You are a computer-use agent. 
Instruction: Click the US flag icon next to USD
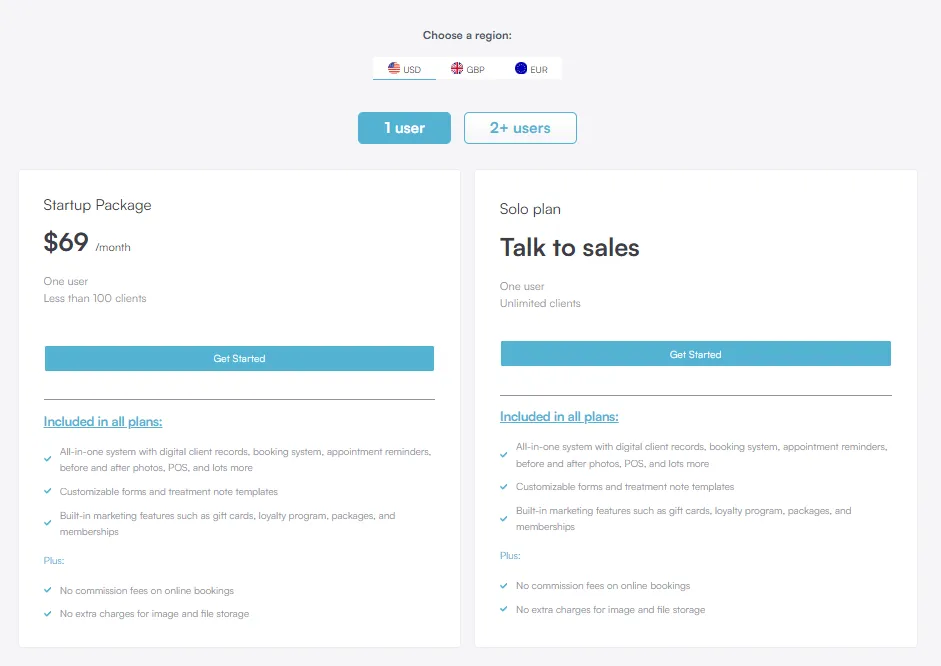tap(394, 68)
